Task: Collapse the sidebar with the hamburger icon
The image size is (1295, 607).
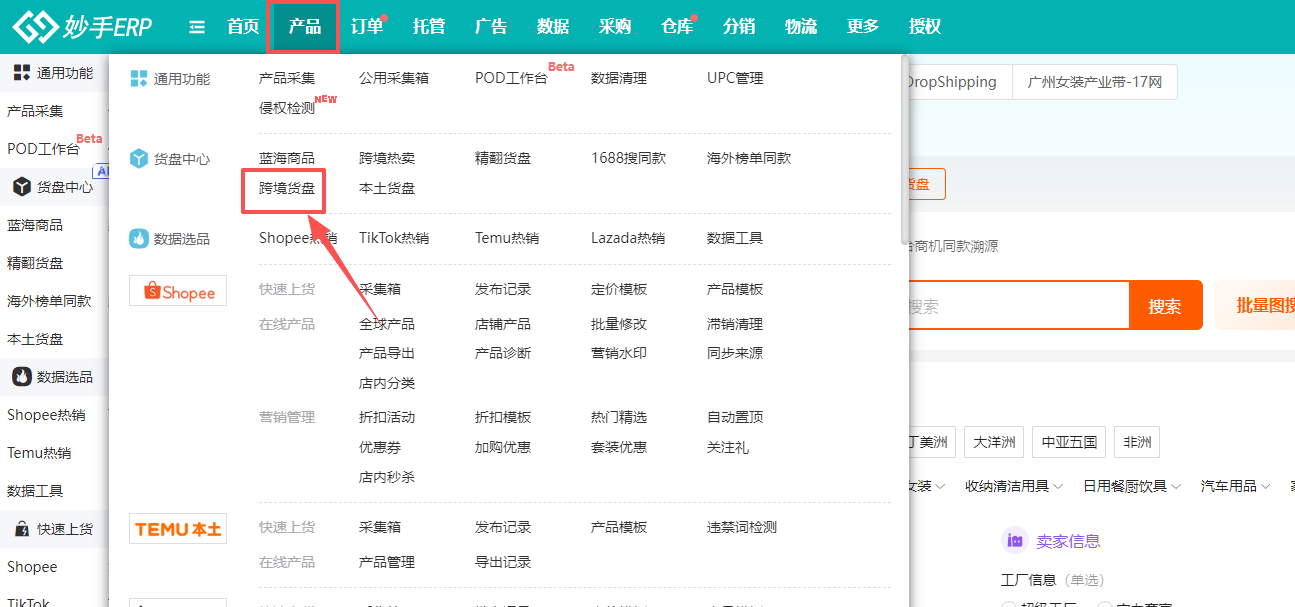Action: [197, 27]
